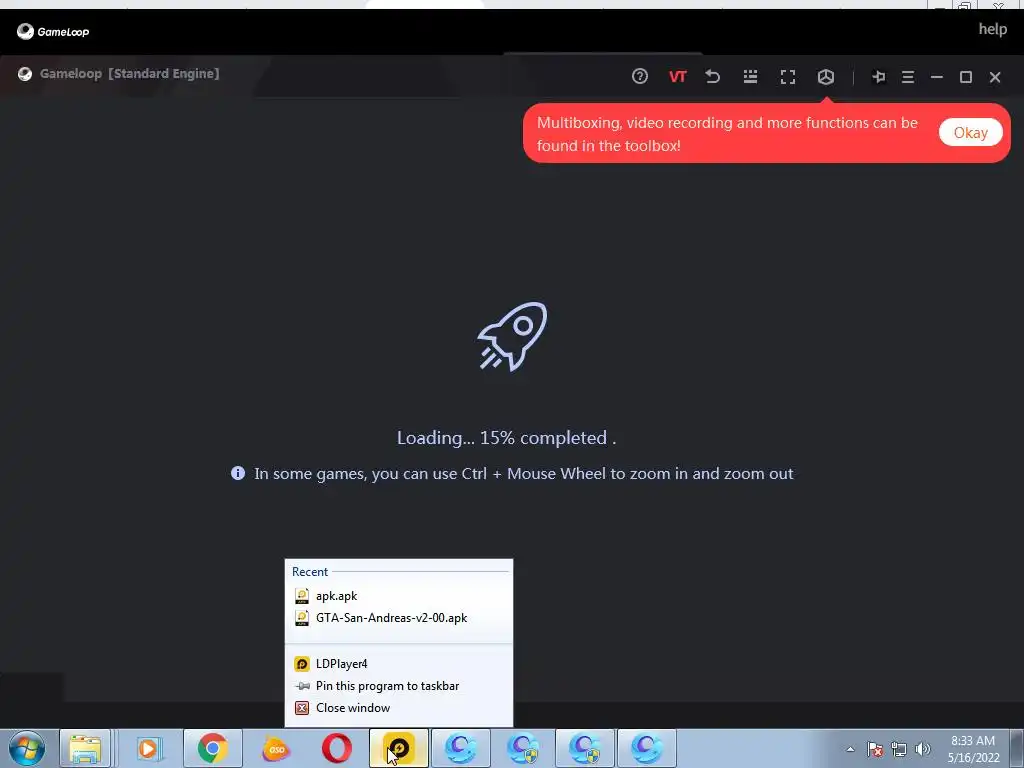Click the 'Loading... 15% completed' text
Viewport: 1024px width, 768px height.
tap(506, 438)
